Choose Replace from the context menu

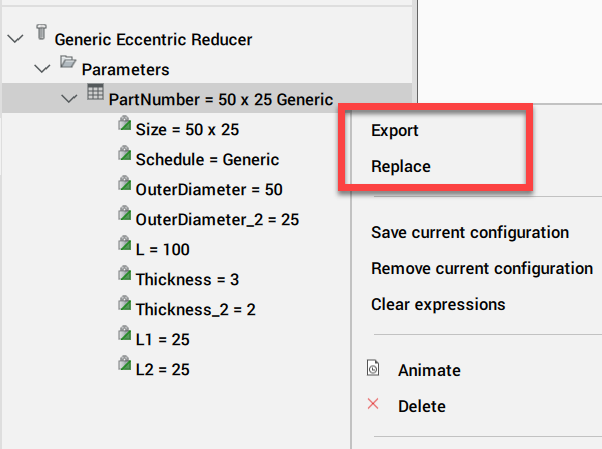coord(401,166)
